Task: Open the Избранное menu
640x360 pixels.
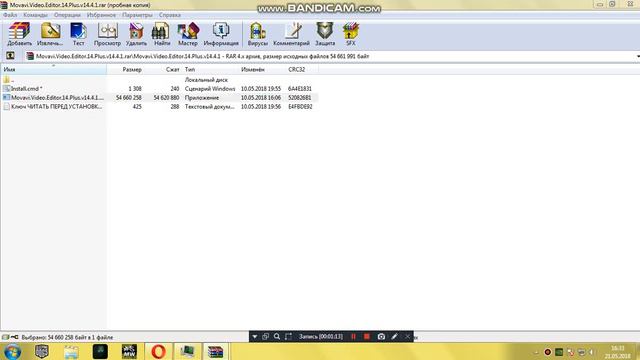Action: [x=101, y=15]
